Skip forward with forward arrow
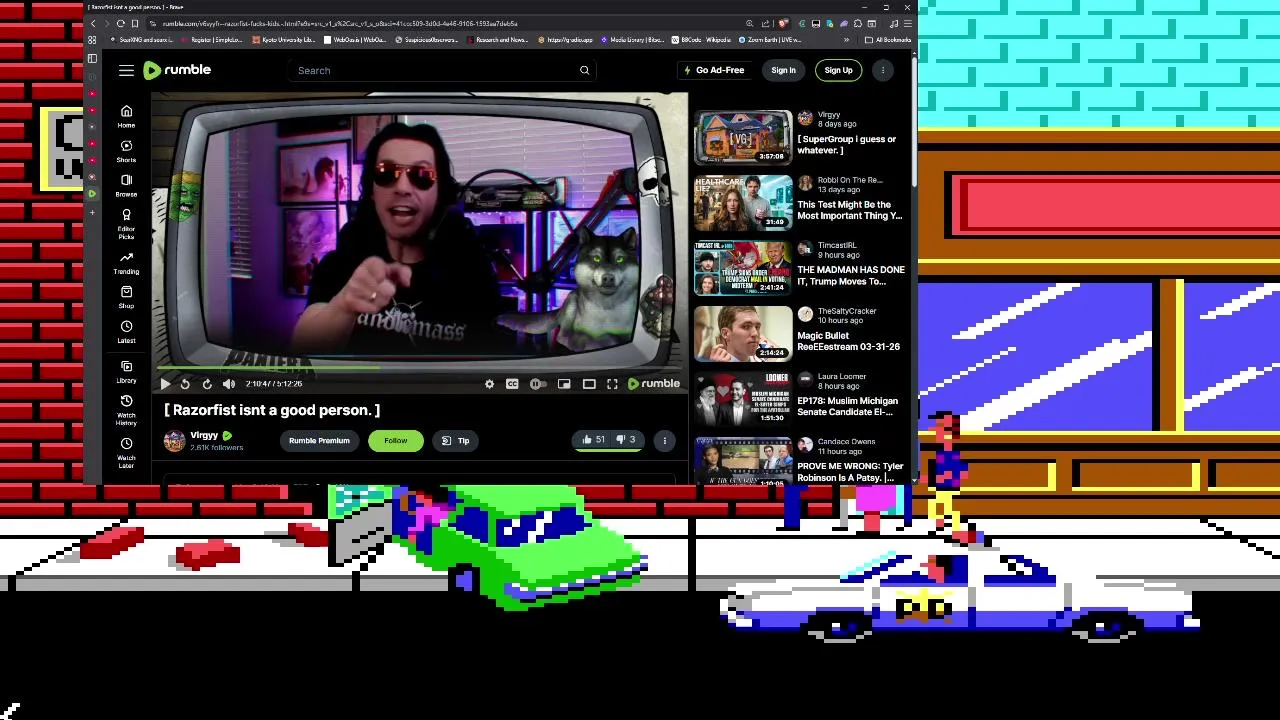 pos(207,384)
